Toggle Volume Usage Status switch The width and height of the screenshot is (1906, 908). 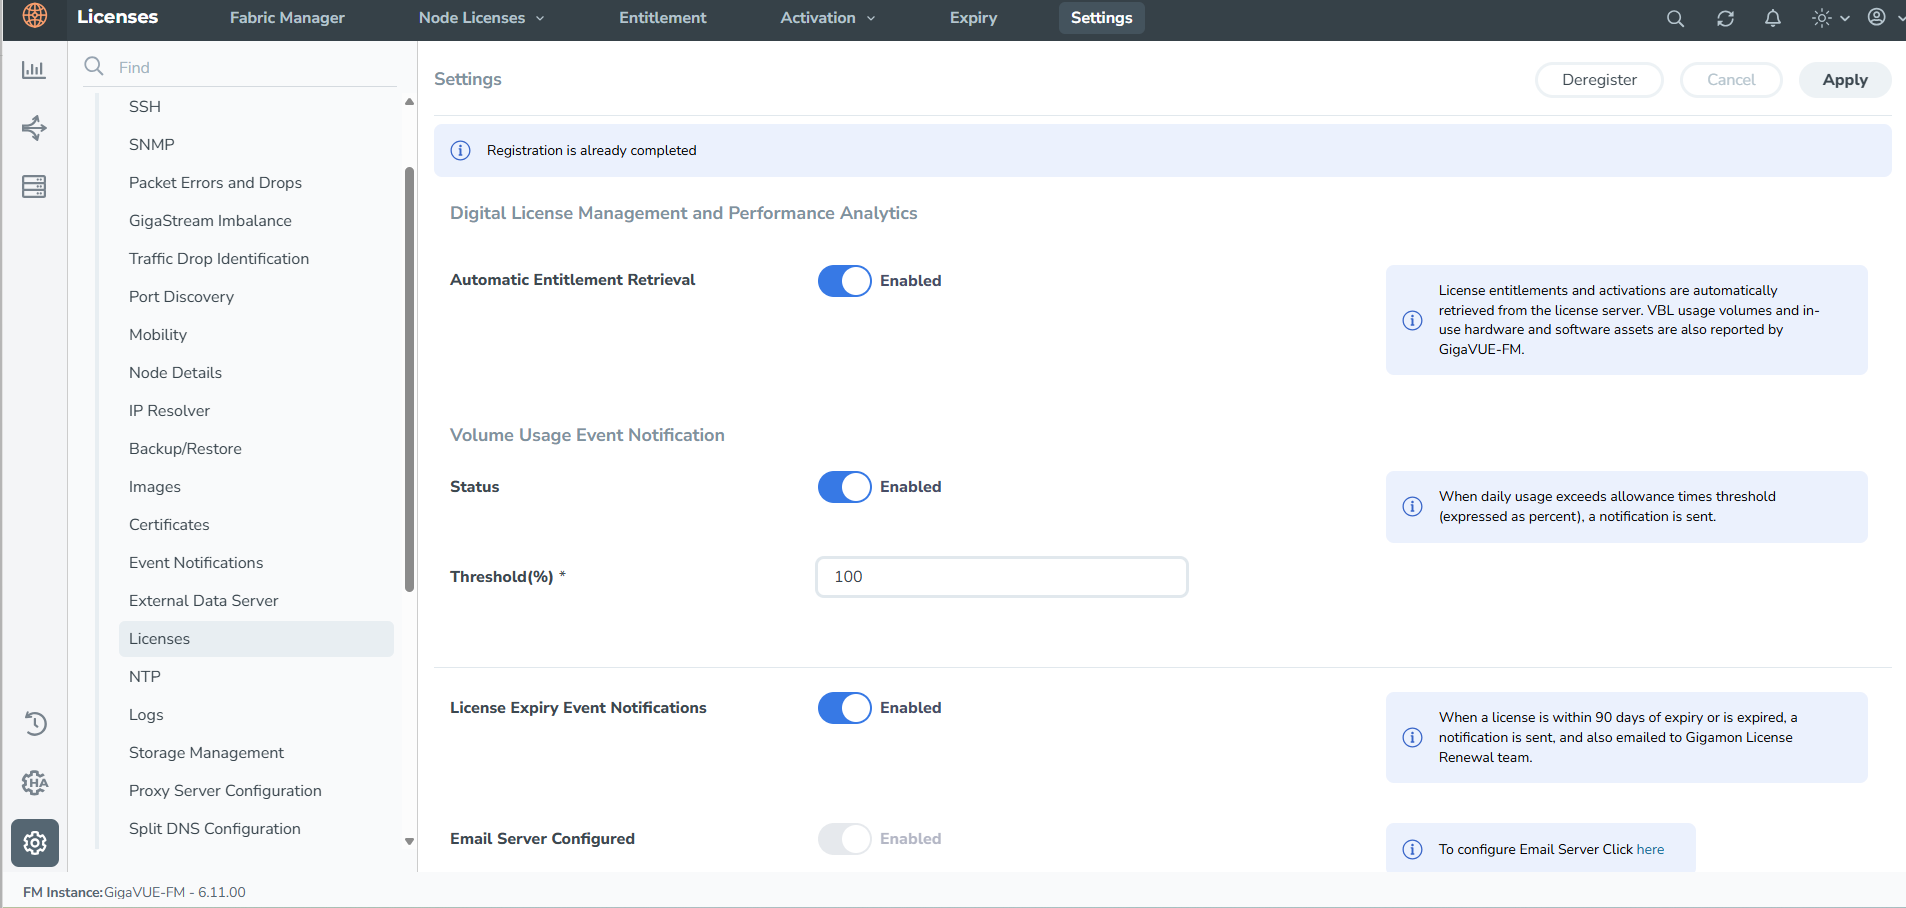[x=845, y=487]
